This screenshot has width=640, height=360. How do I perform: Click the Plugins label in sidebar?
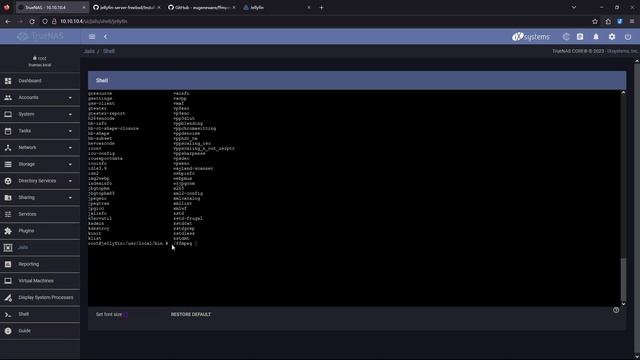click(26, 231)
